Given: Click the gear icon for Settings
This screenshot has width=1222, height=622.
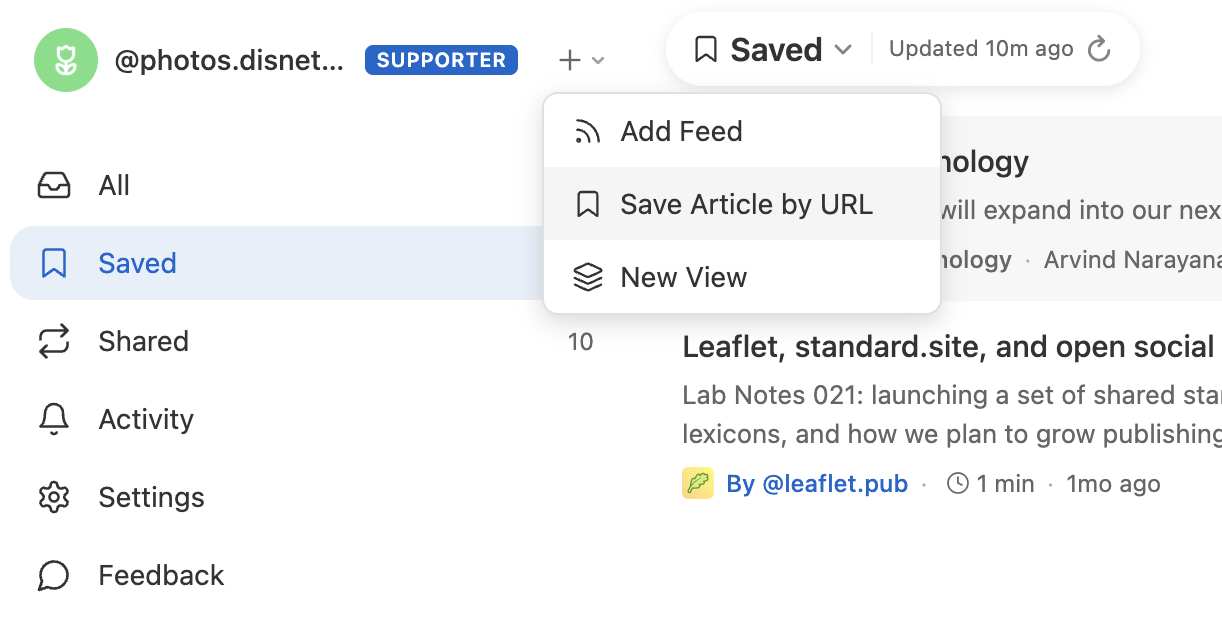Looking at the screenshot, I should tap(54, 498).
